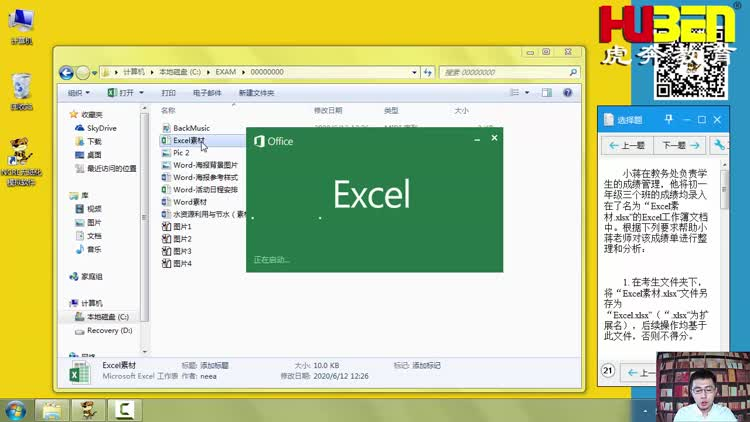Expand the 打开 button dropdown arrow
Screen dimensions: 750x422
pyautogui.click(x=142, y=92)
